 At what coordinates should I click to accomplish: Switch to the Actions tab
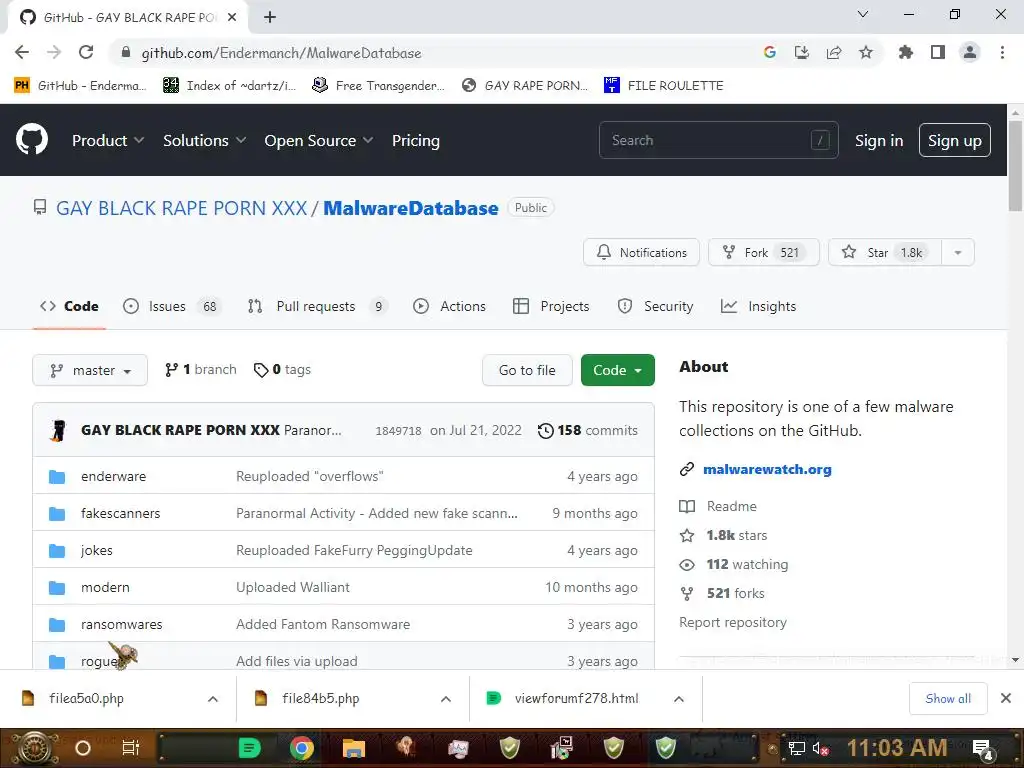coord(449,306)
